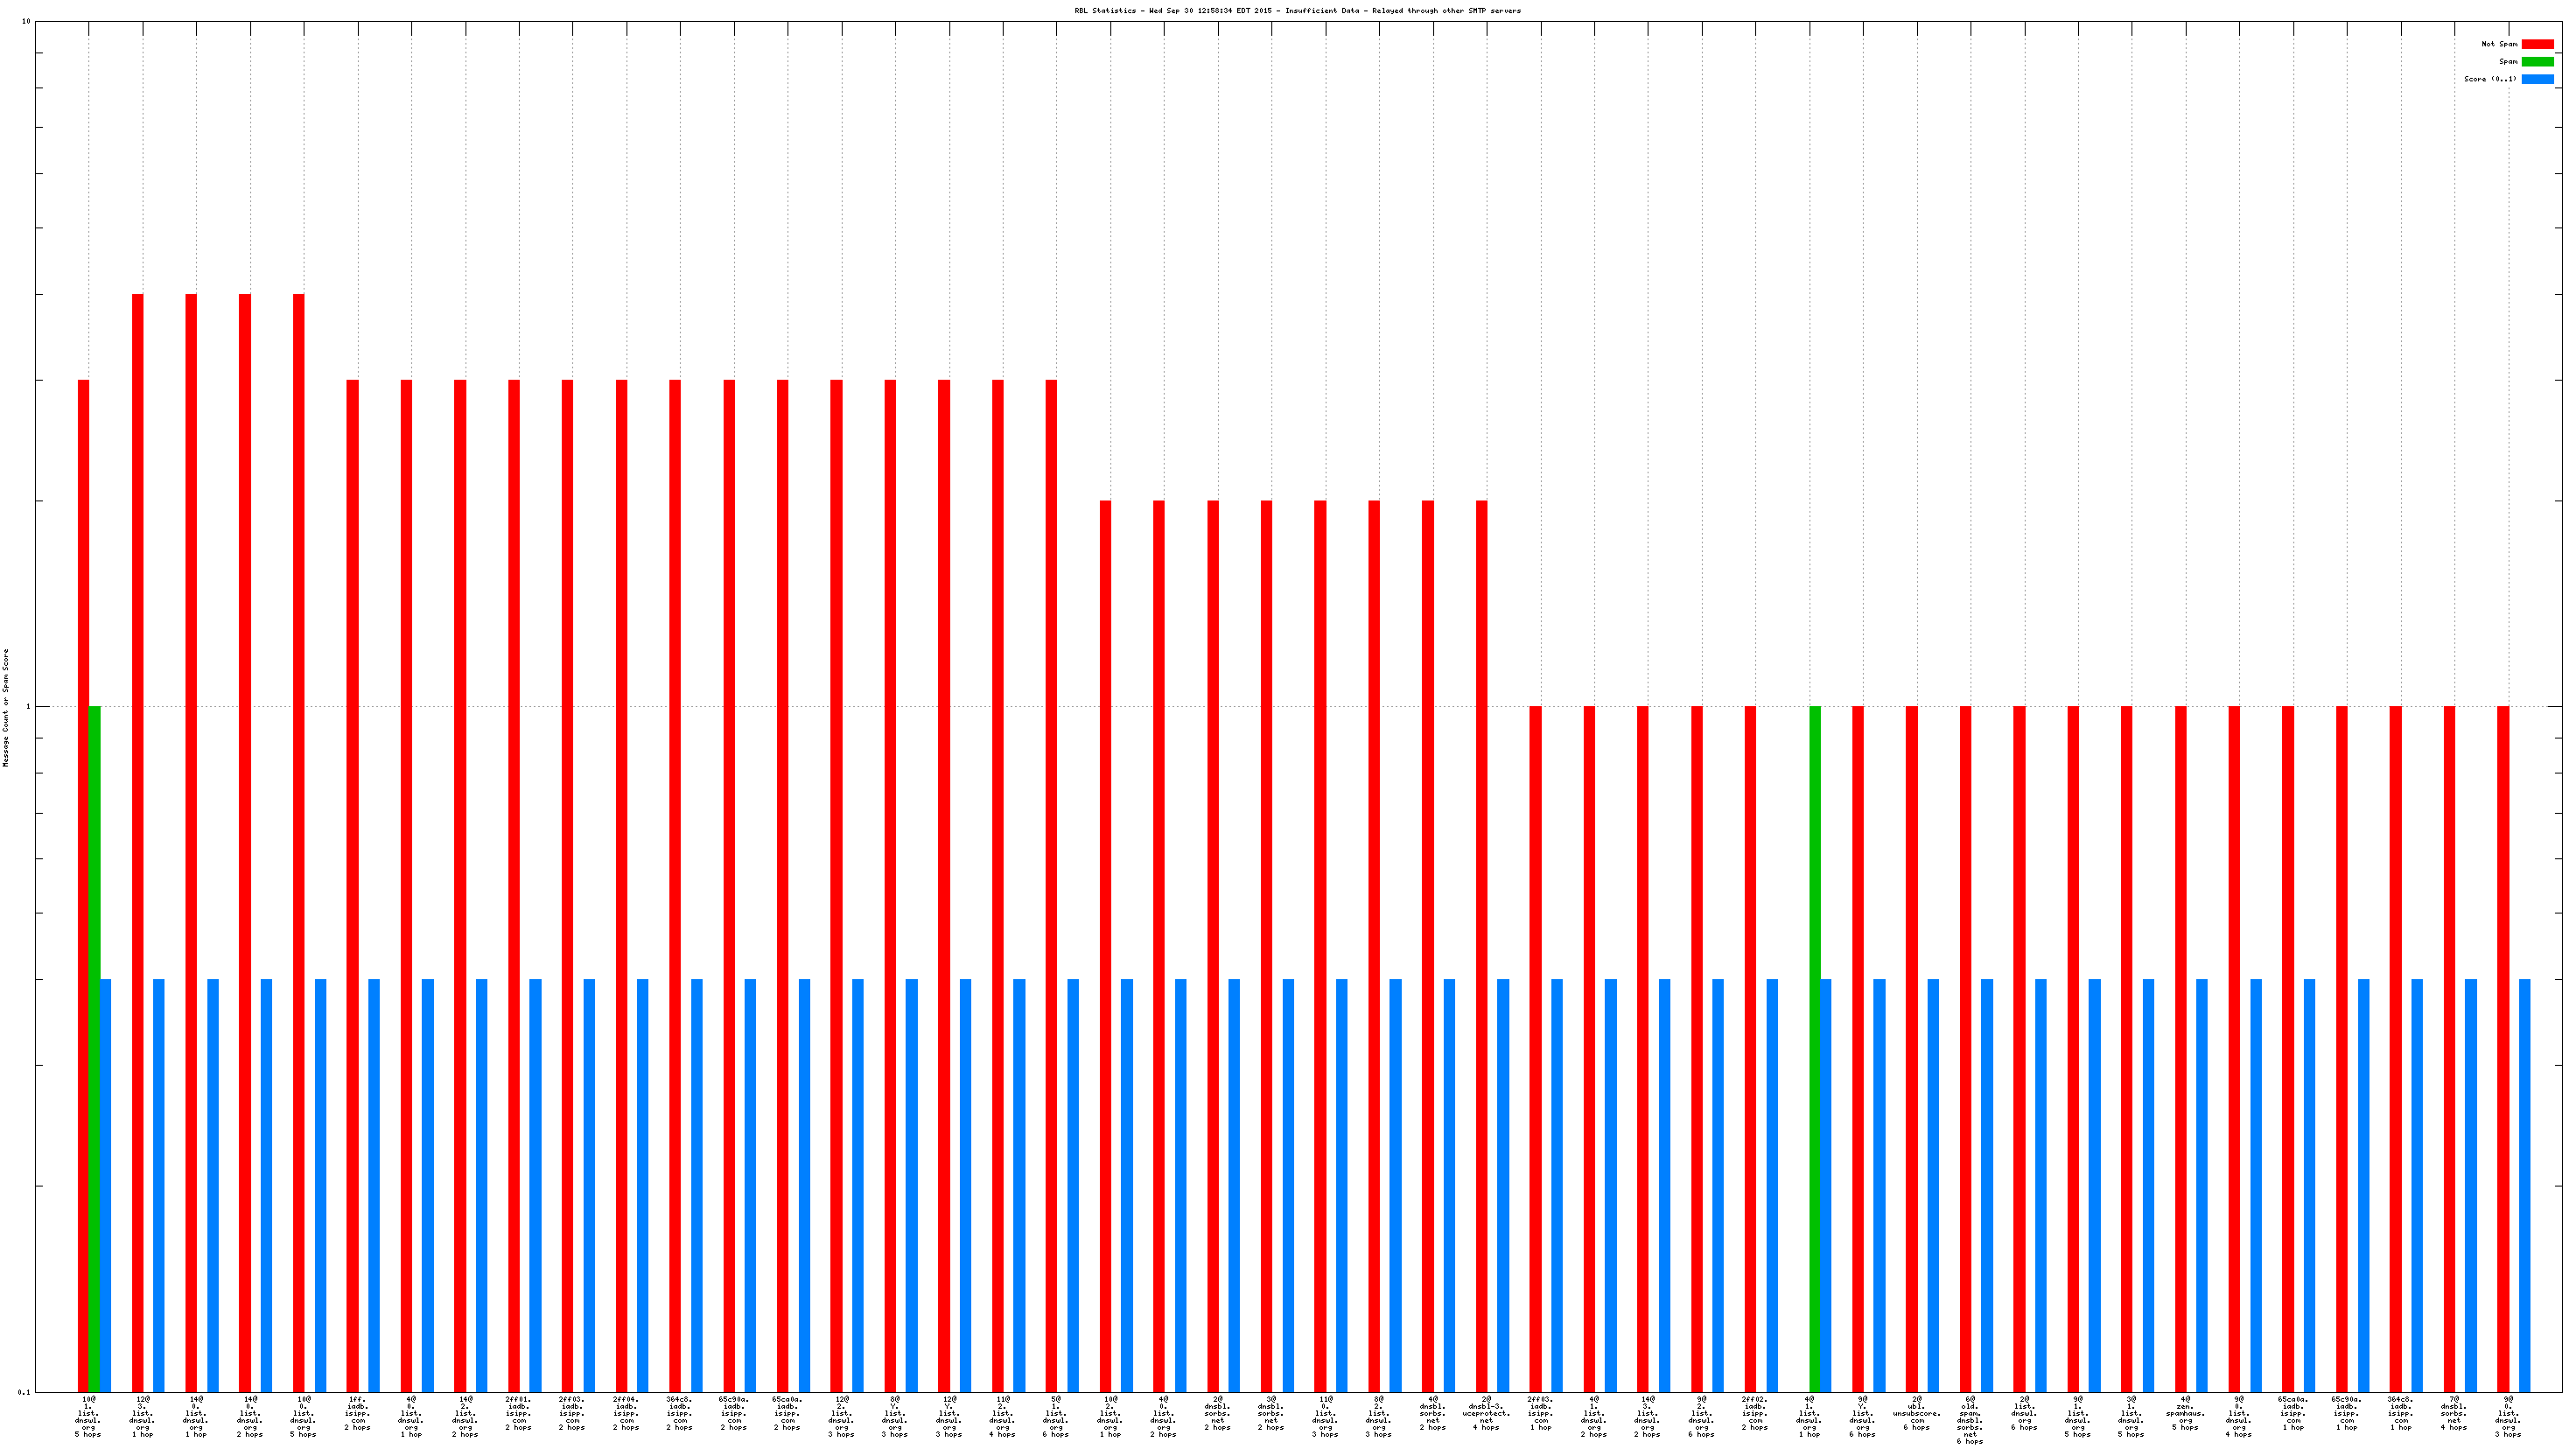
Task: Click the green bar above 4@ 1.list.dnswl.org 1 hop
Action: (x=1815, y=1048)
